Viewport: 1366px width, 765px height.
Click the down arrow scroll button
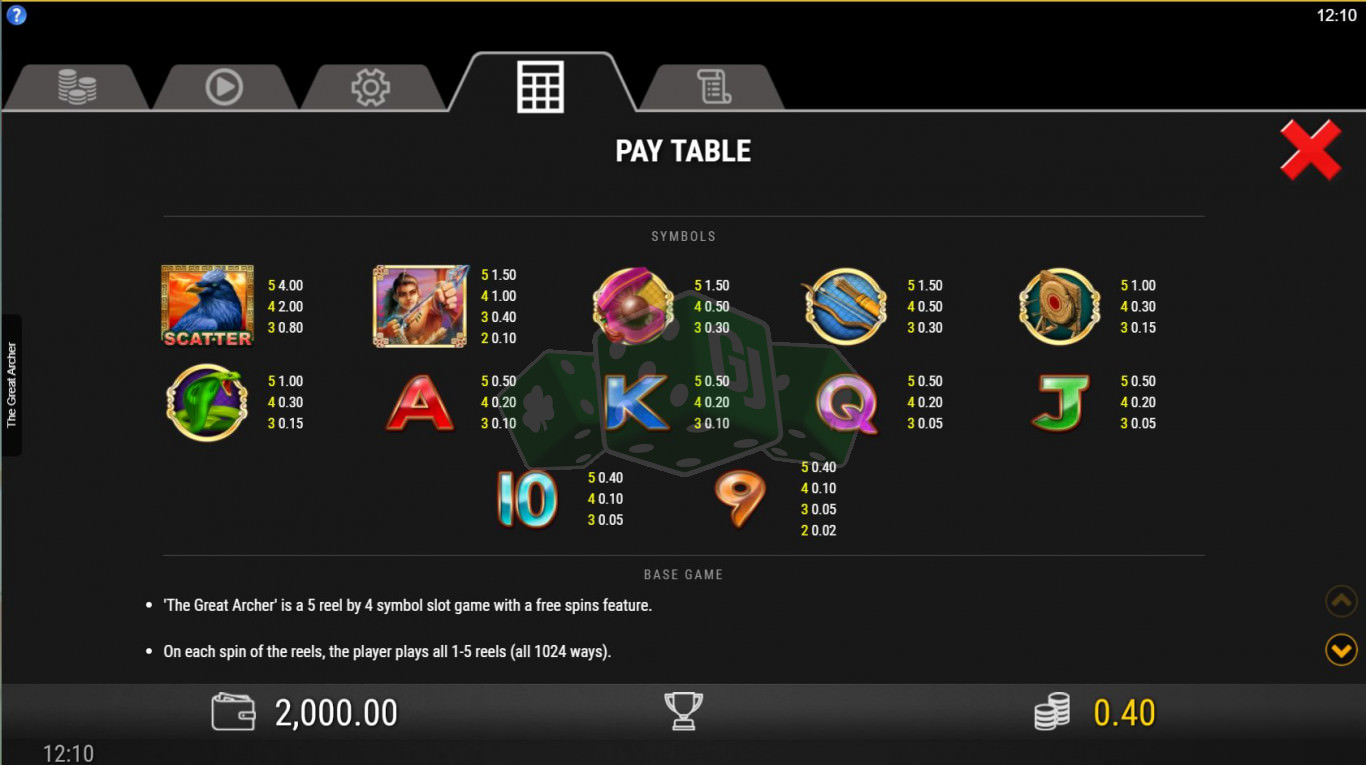pos(1341,650)
